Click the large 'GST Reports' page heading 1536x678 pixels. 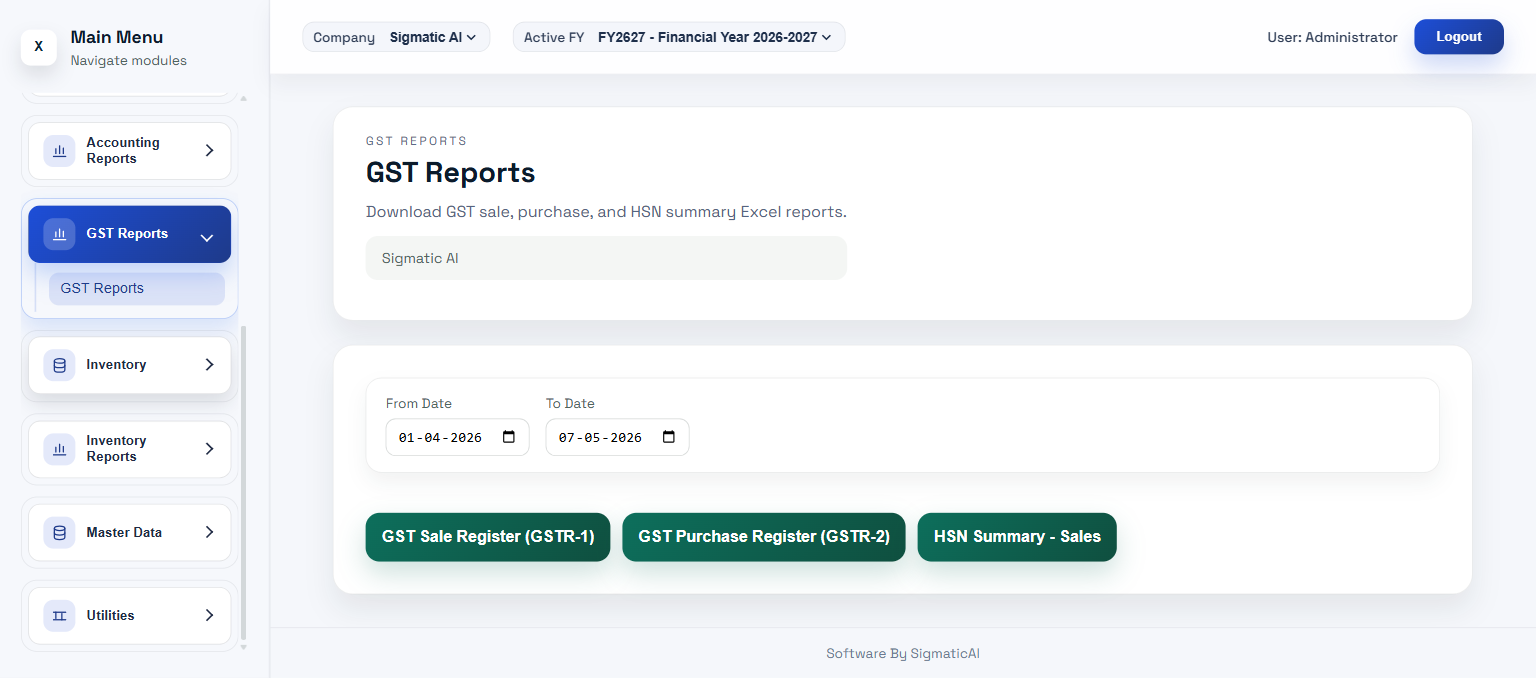(x=451, y=172)
